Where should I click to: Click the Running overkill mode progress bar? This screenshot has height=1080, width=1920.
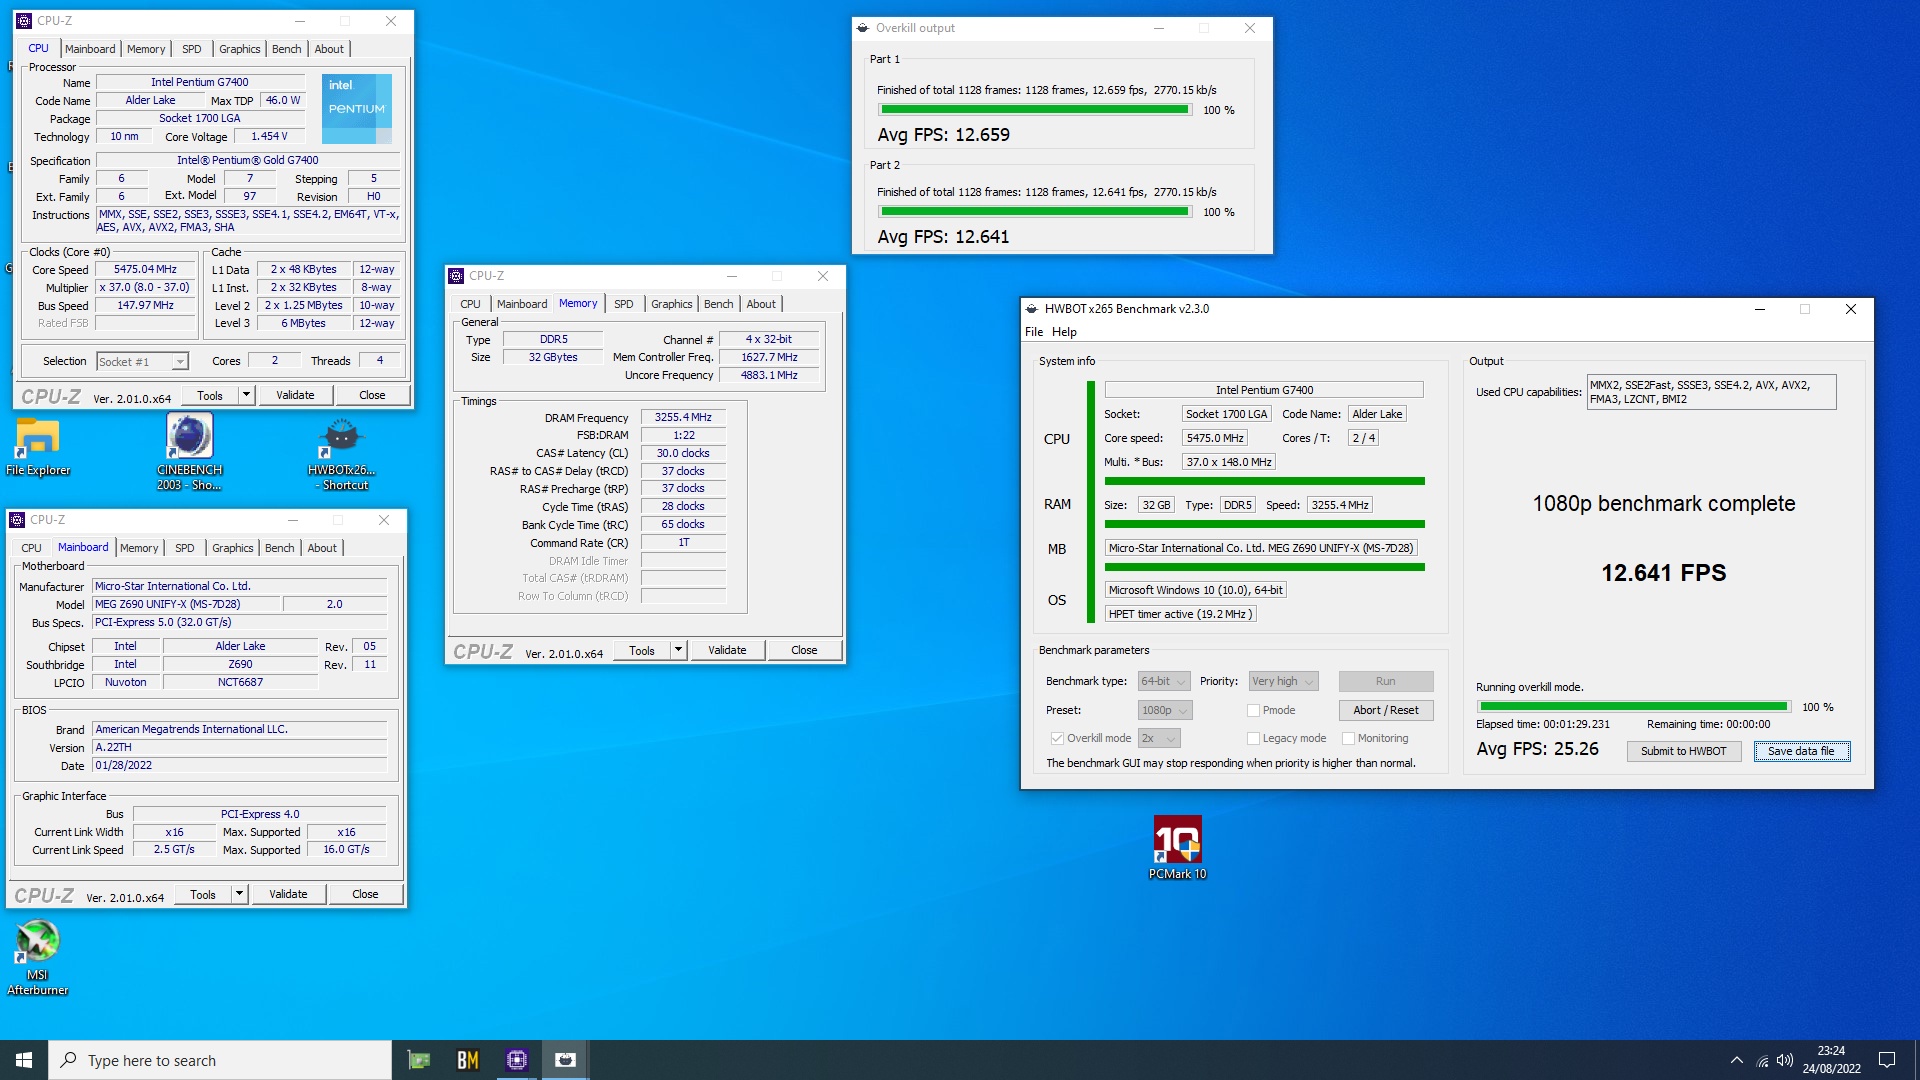click(x=1633, y=707)
